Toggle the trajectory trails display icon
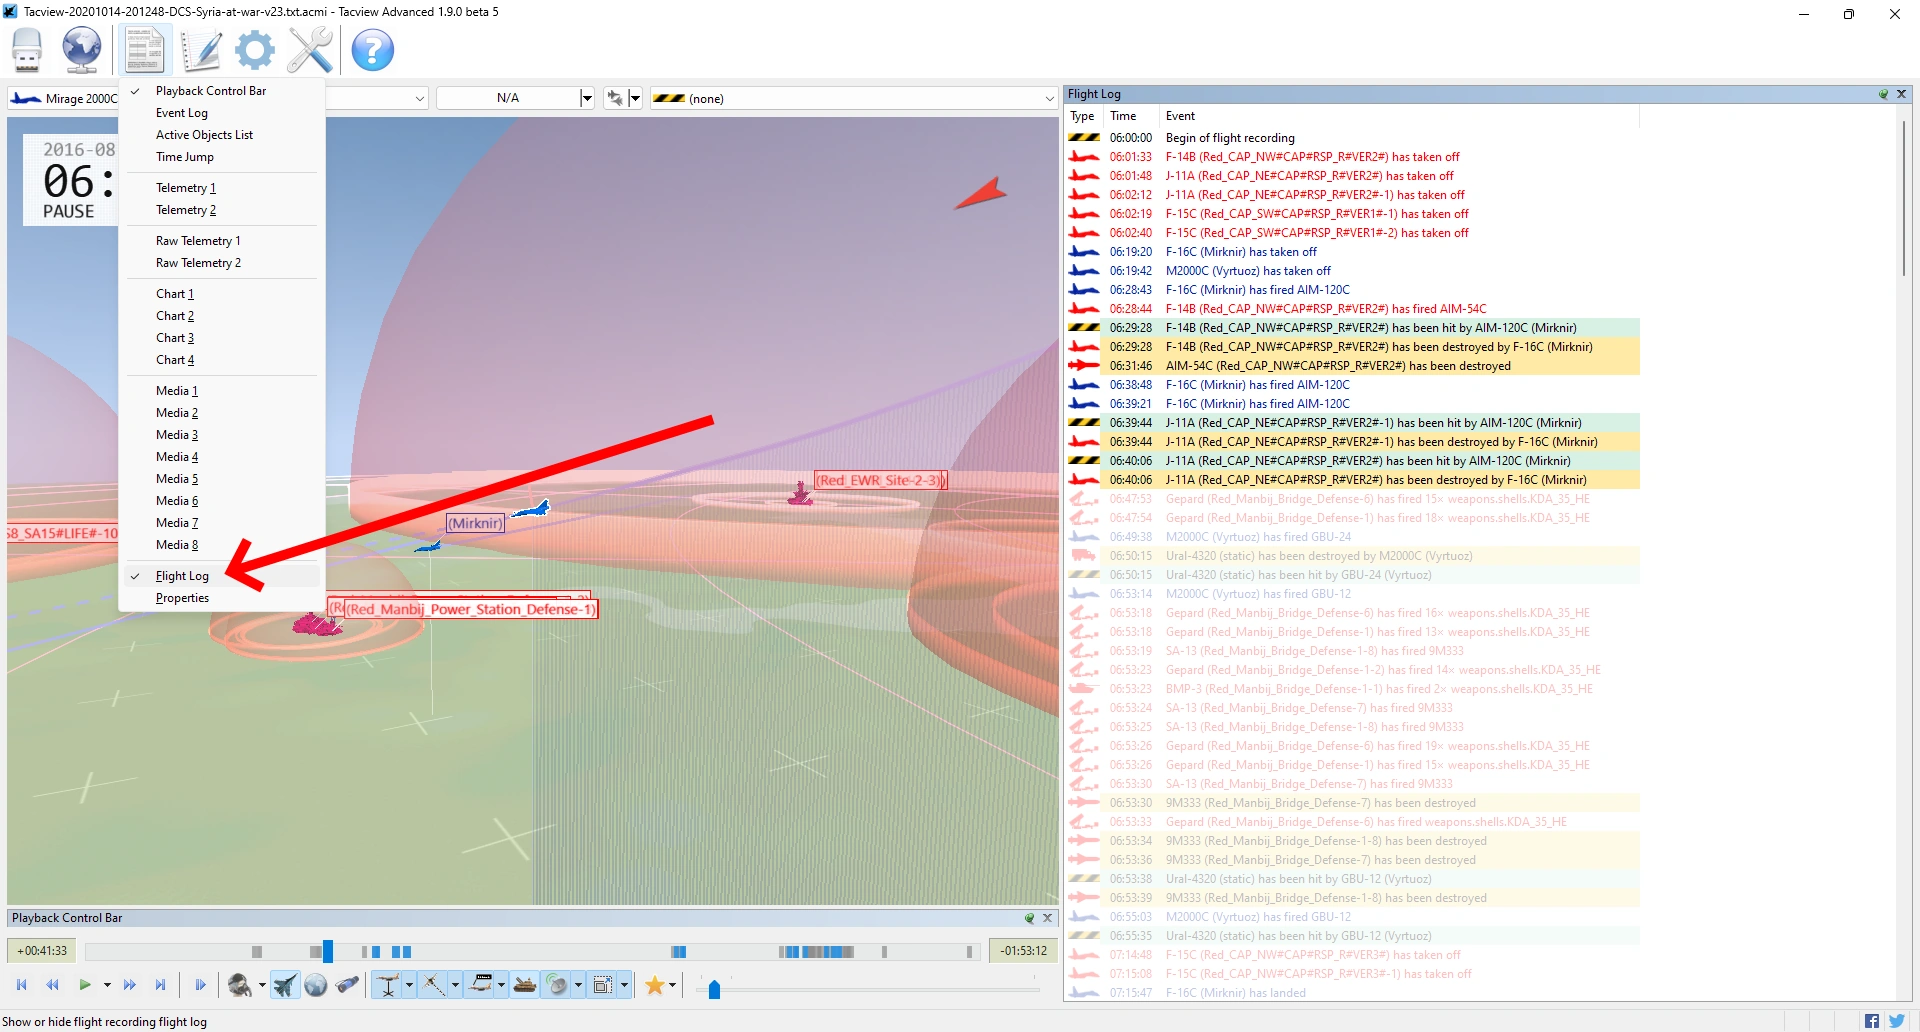 pos(434,985)
